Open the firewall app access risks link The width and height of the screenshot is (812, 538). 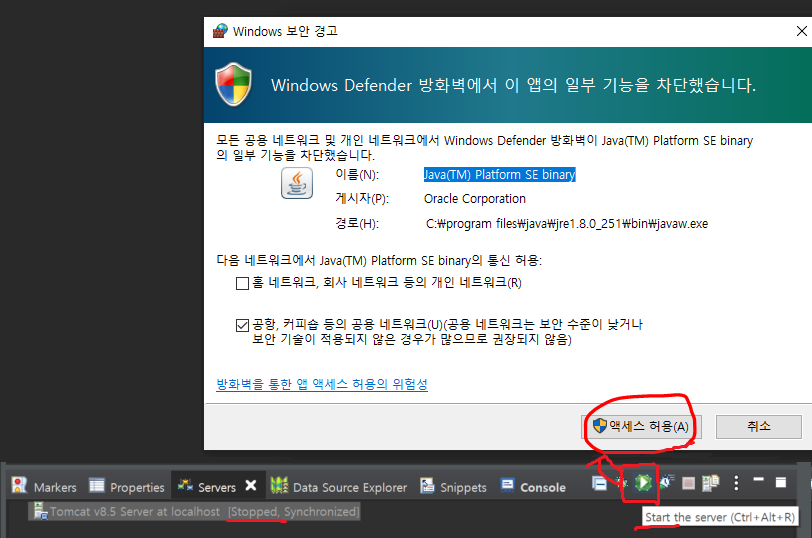click(322, 384)
